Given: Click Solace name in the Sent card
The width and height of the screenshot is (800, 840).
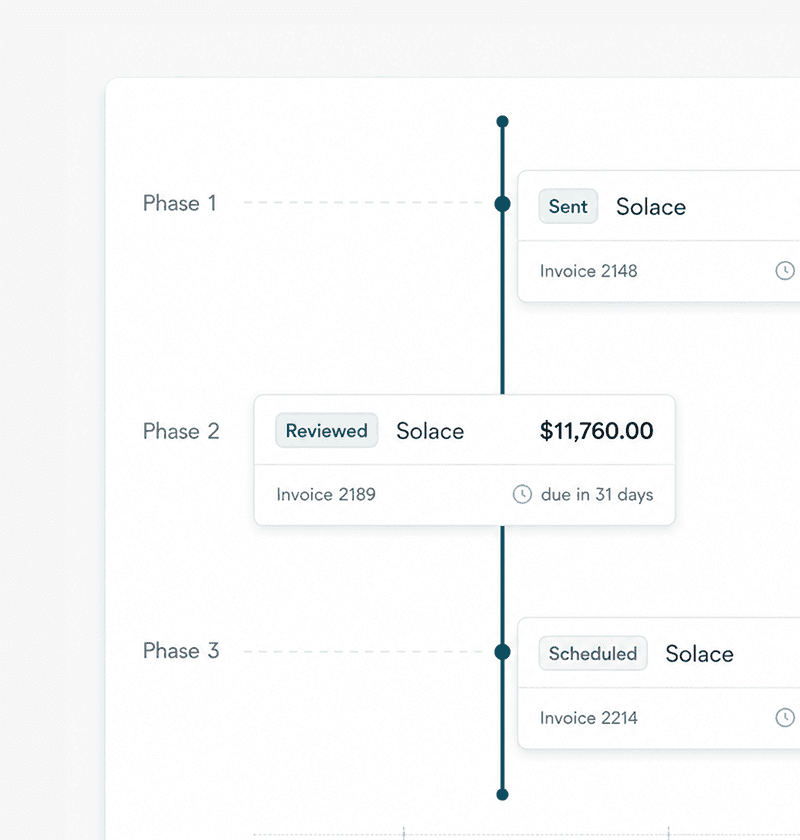Looking at the screenshot, I should (651, 207).
